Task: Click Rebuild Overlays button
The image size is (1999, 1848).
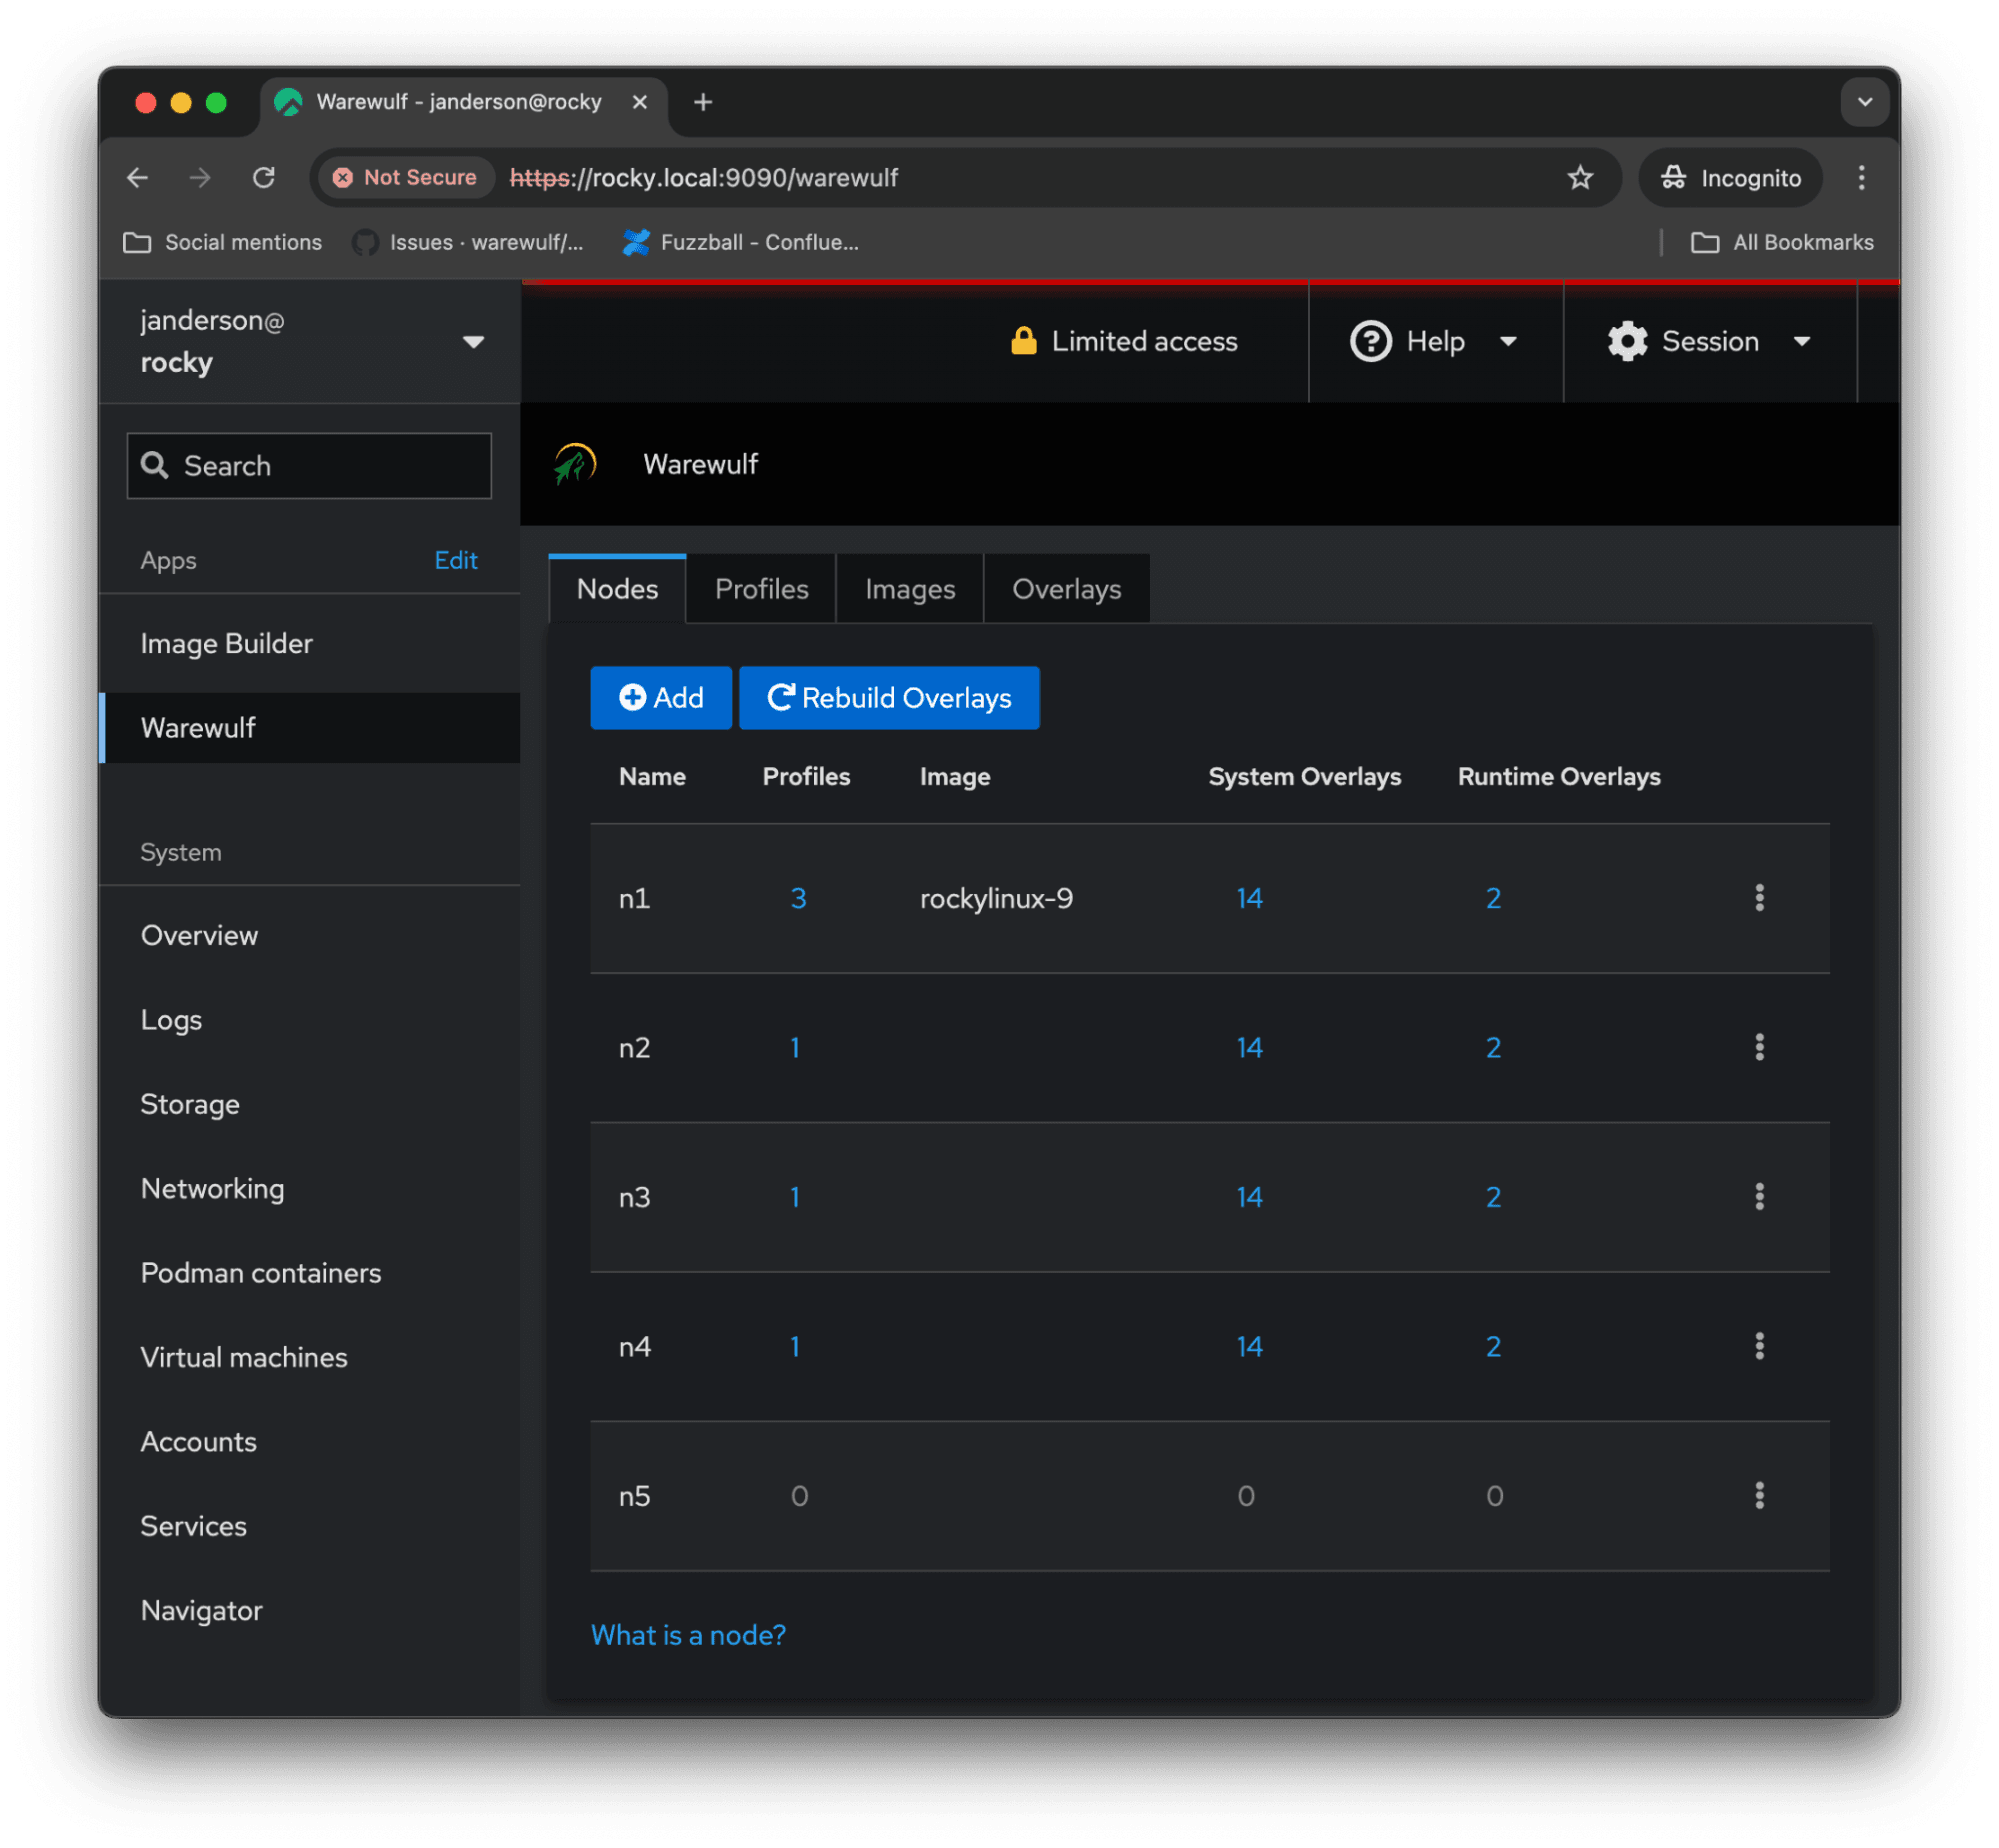Action: click(889, 698)
